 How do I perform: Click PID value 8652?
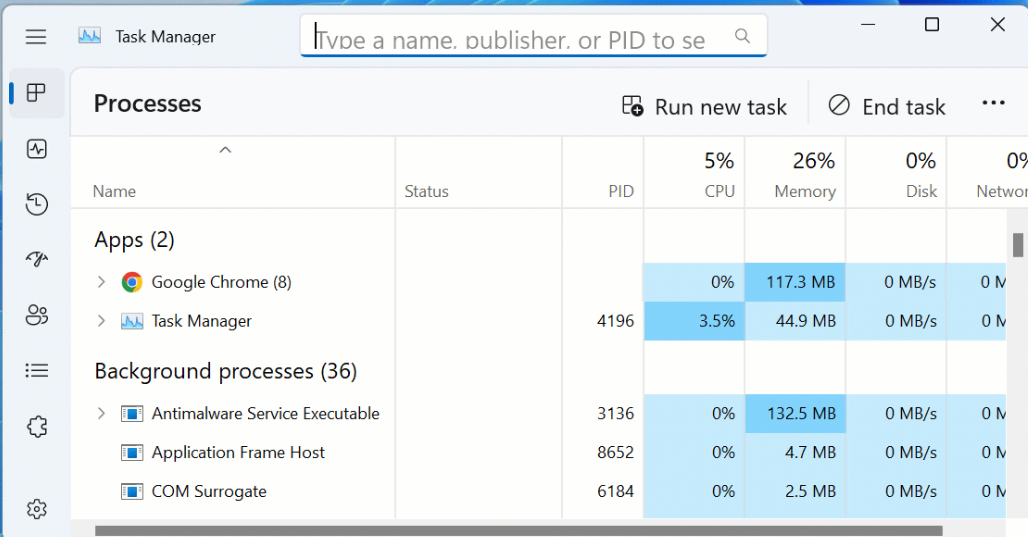tap(615, 452)
